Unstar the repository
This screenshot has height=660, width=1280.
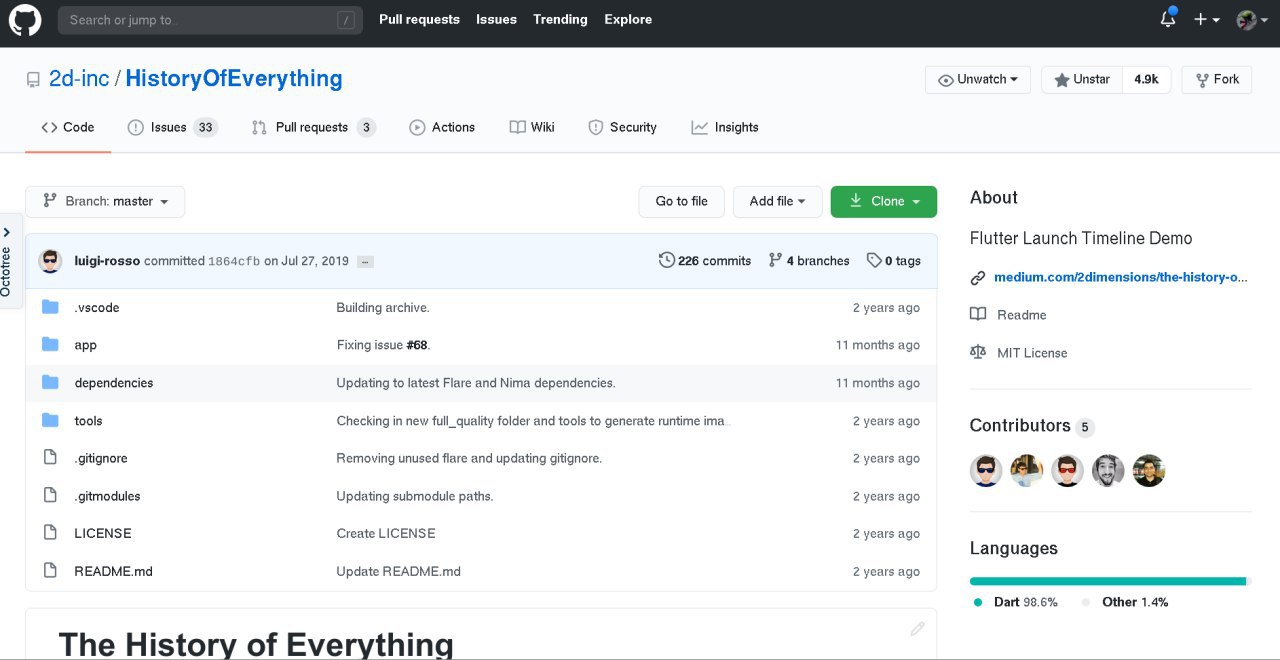coord(1082,80)
